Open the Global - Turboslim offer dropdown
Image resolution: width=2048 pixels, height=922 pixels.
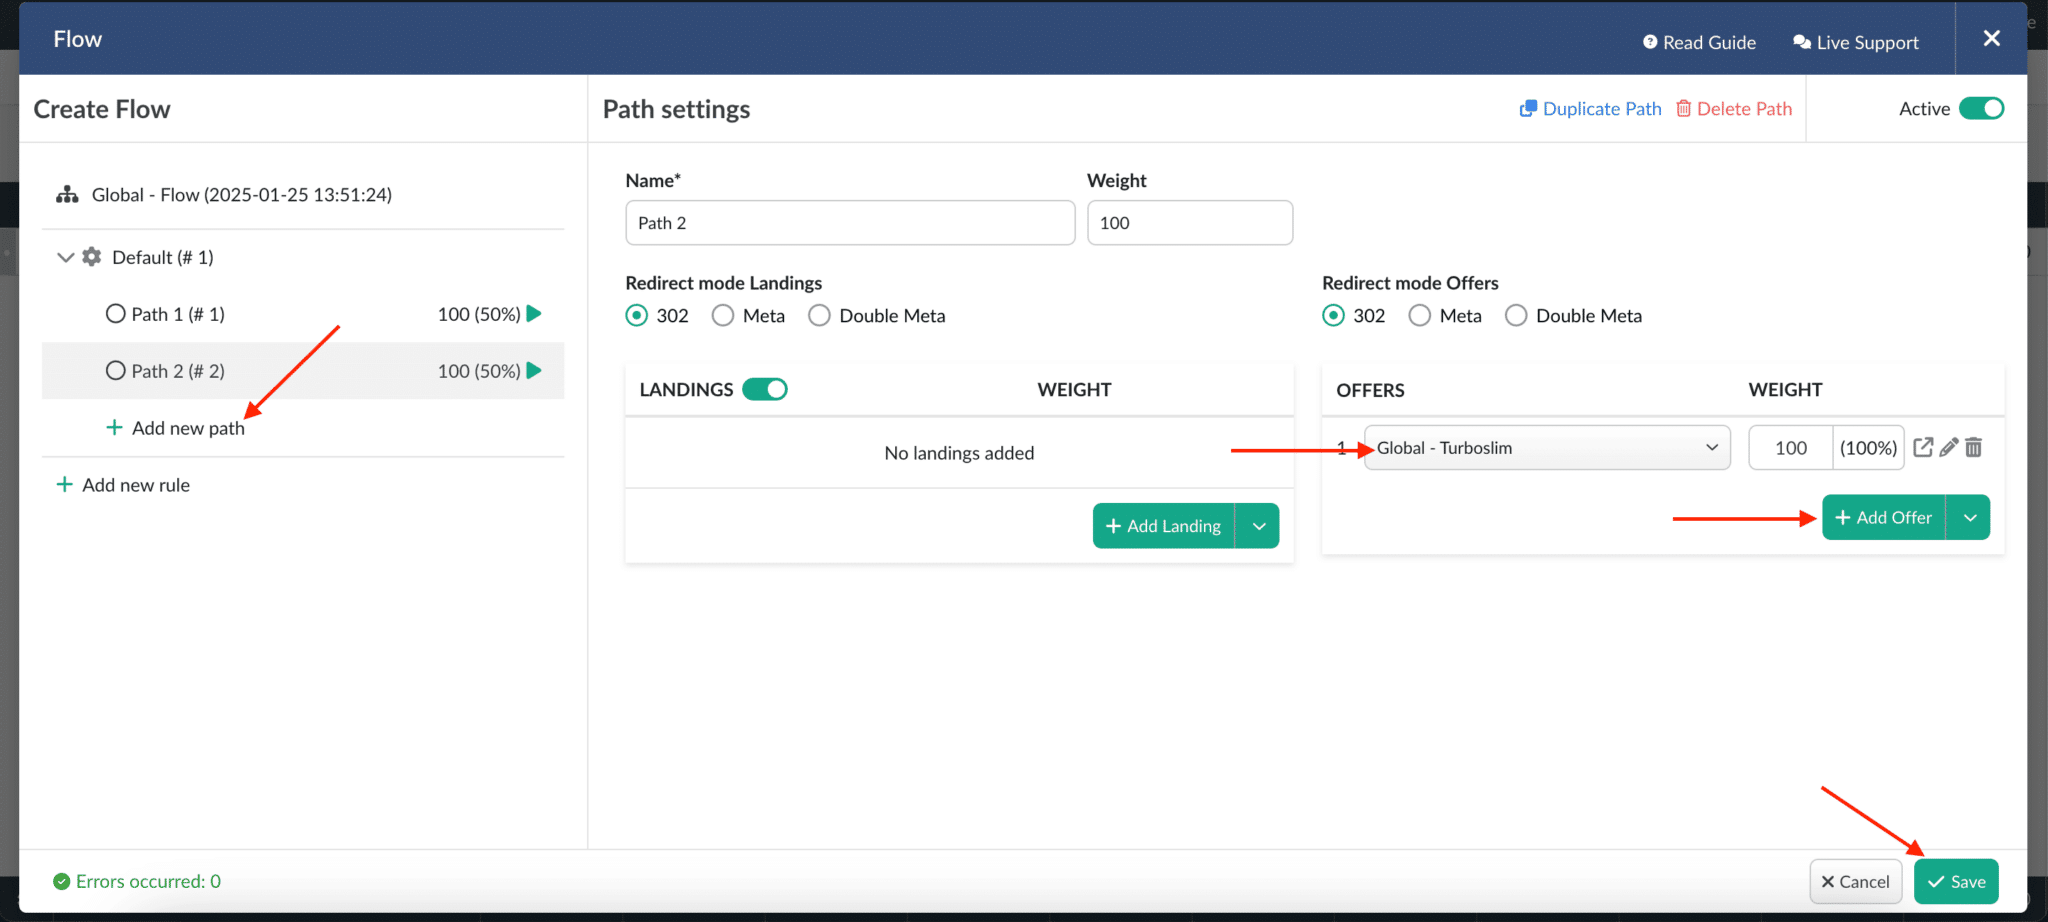pos(1710,447)
